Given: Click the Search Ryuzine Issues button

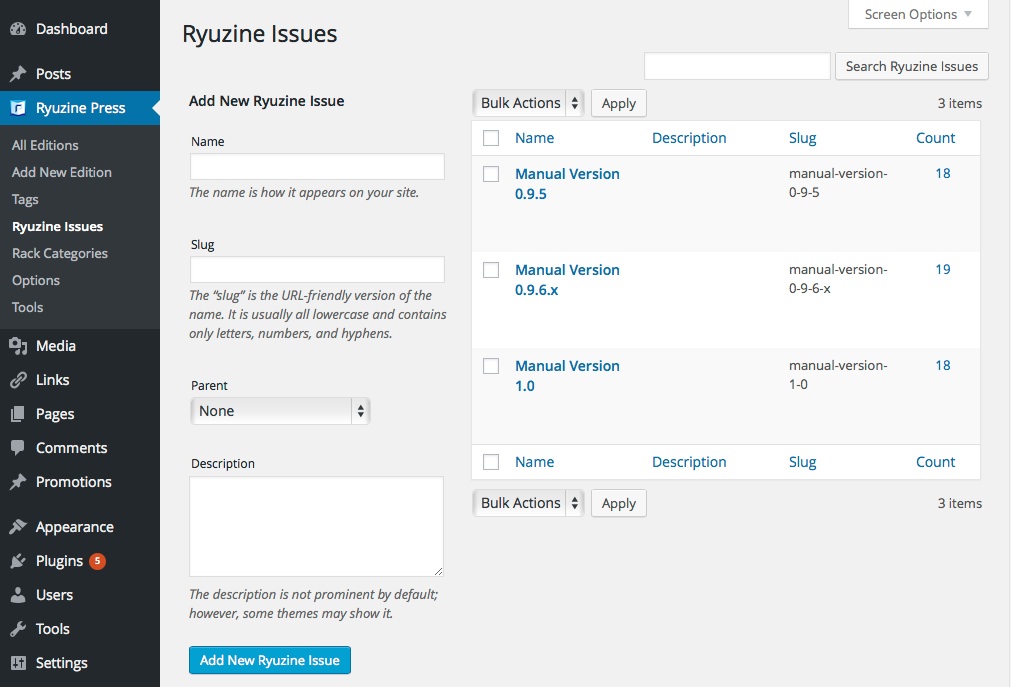Looking at the screenshot, I should (911, 66).
